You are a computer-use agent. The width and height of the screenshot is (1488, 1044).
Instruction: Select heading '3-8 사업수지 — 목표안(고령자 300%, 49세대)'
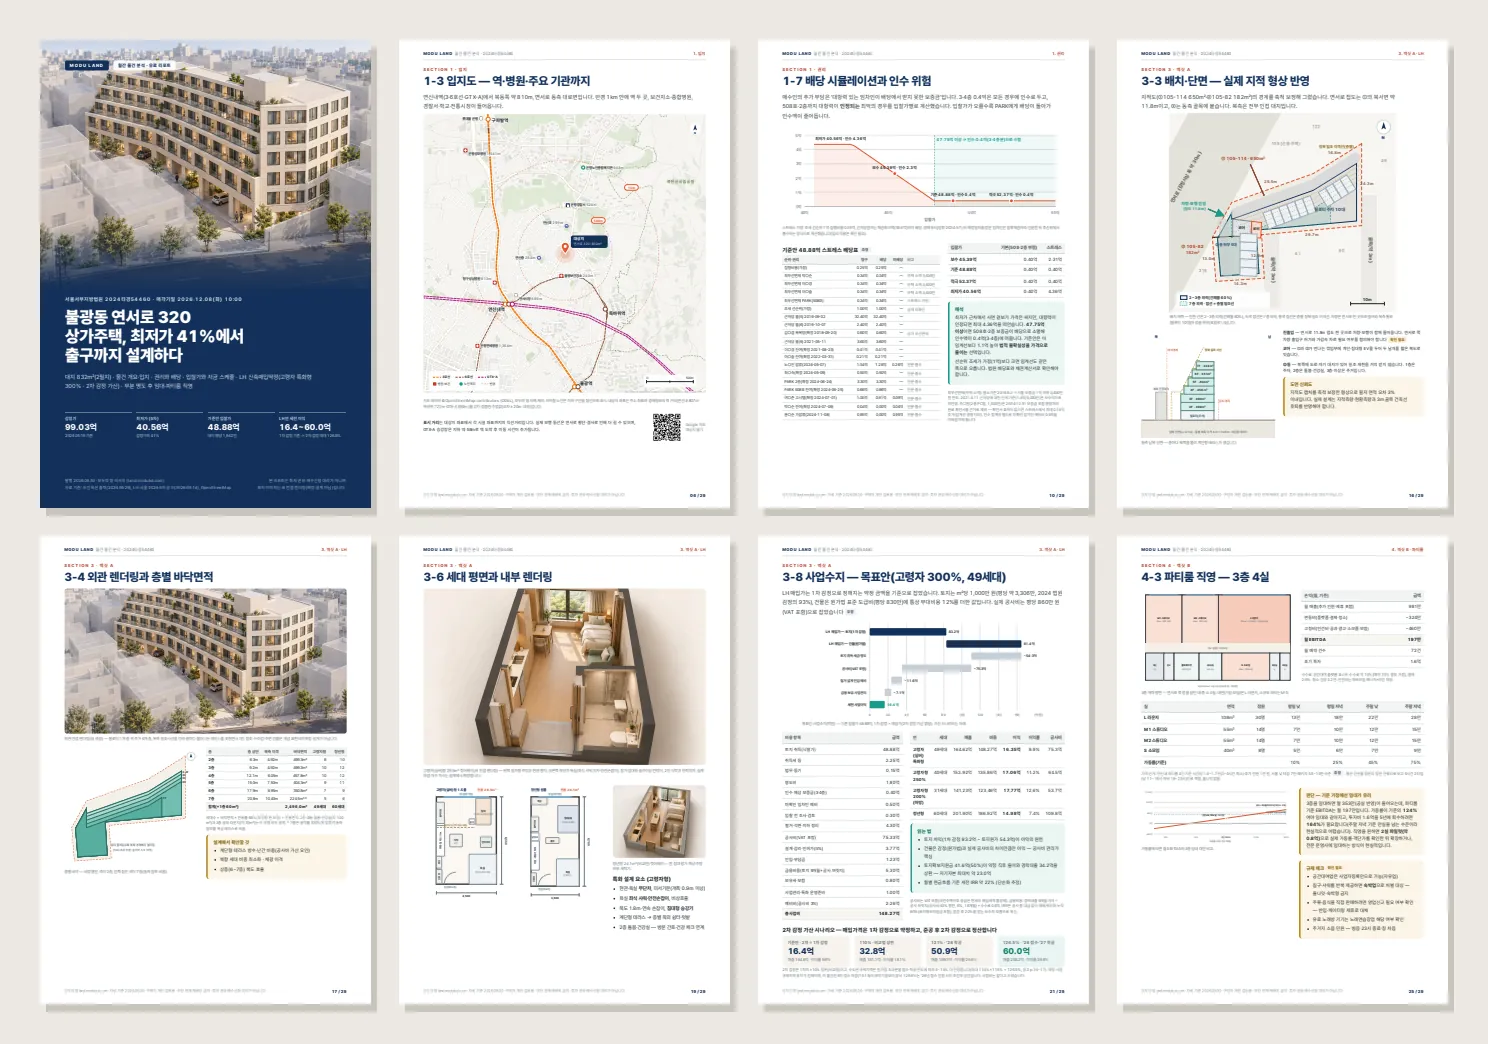pyautogui.click(x=894, y=577)
